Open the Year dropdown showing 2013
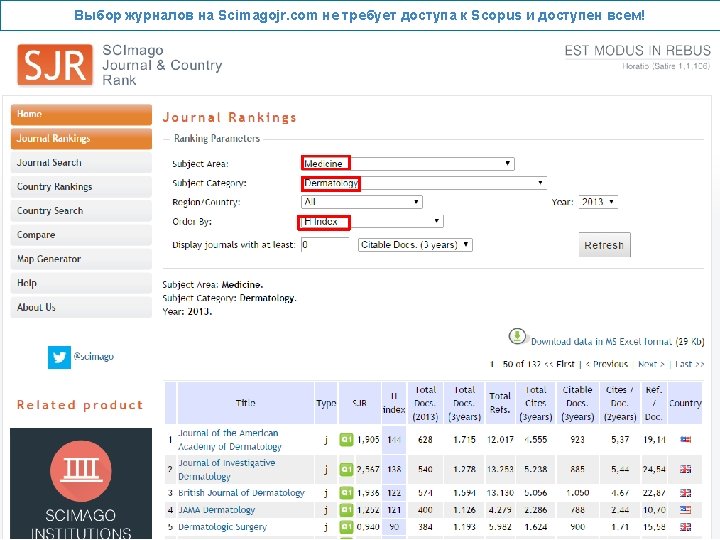Screen dimensions: 720x540 coord(598,202)
